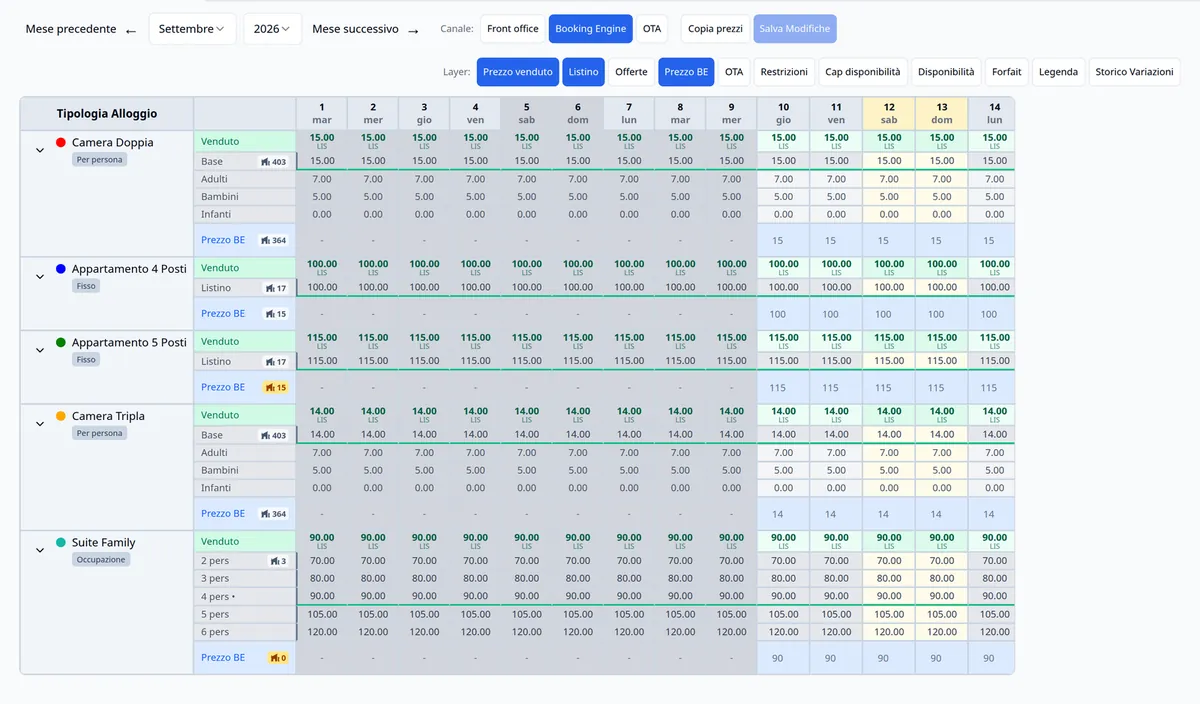This screenshot has height=704, width=1200.
Task: Click the Venduto label in Suite Family
Action: coord(220,542)
